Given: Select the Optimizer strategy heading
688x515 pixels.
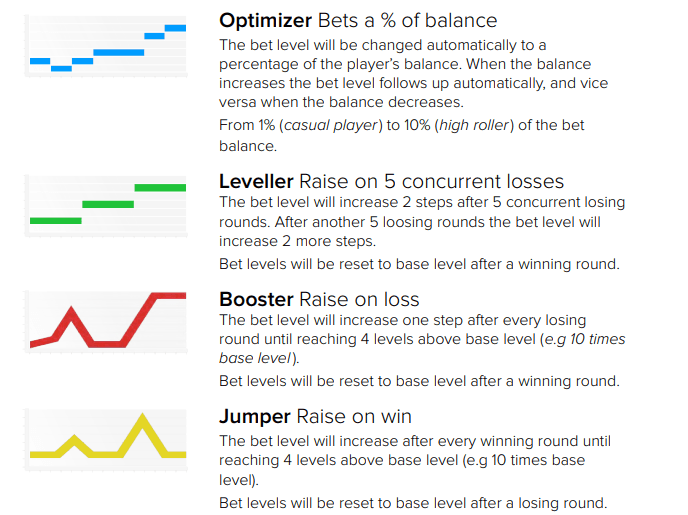Looking at the screenshot, I should pos(265,21).
